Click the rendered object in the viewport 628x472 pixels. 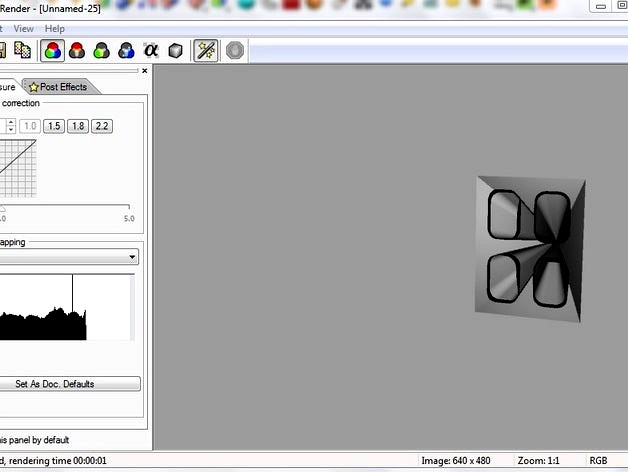coord(528,248)
